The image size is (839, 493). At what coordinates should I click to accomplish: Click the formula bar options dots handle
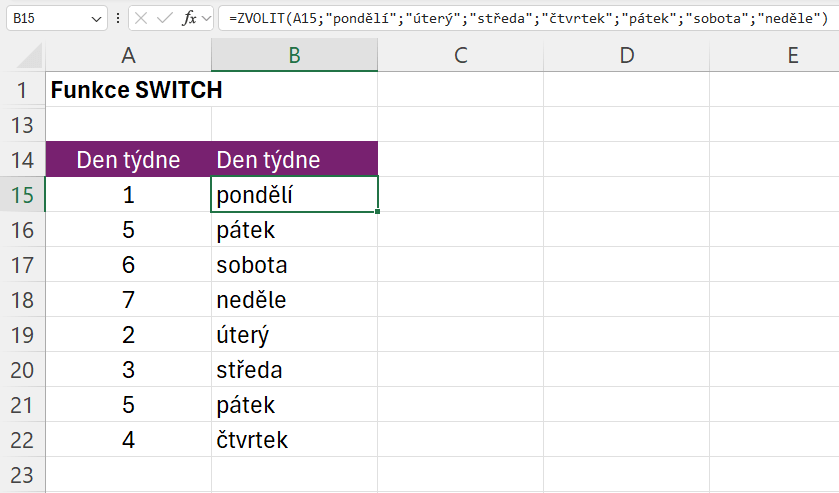(x=119, y=18)
